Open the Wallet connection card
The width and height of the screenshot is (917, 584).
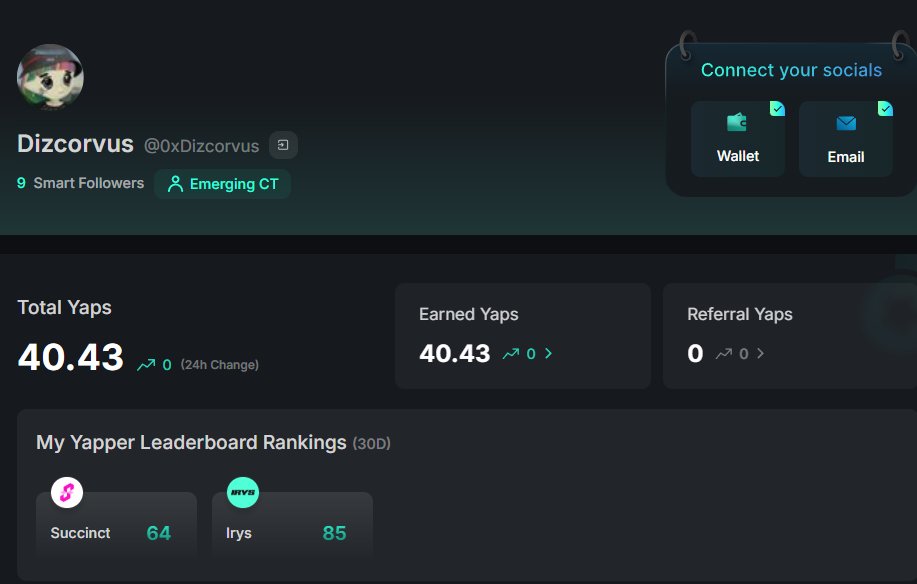pyautogui.click(x=737, y=139)
